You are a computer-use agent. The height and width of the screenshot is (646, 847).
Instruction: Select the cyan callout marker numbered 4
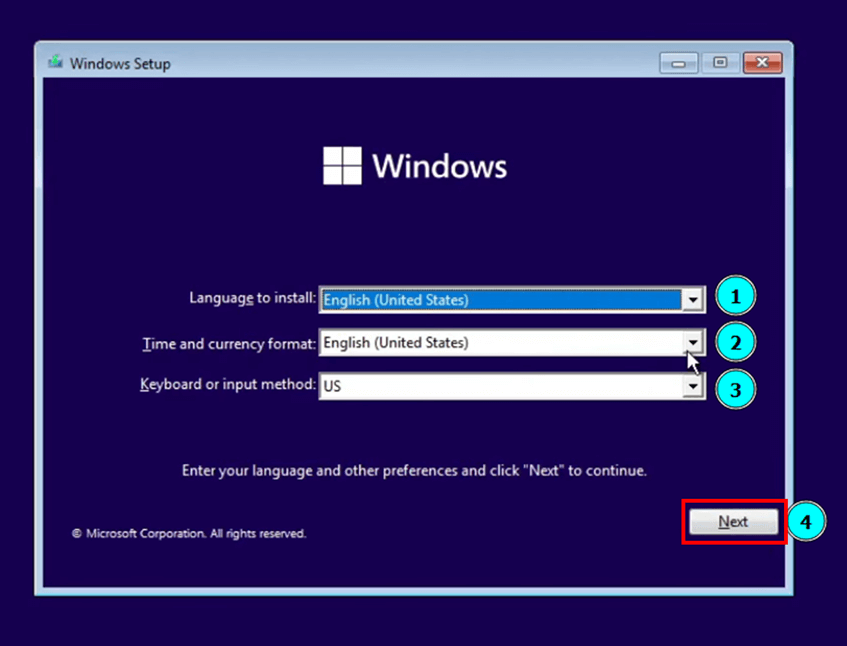pos(806,522)
